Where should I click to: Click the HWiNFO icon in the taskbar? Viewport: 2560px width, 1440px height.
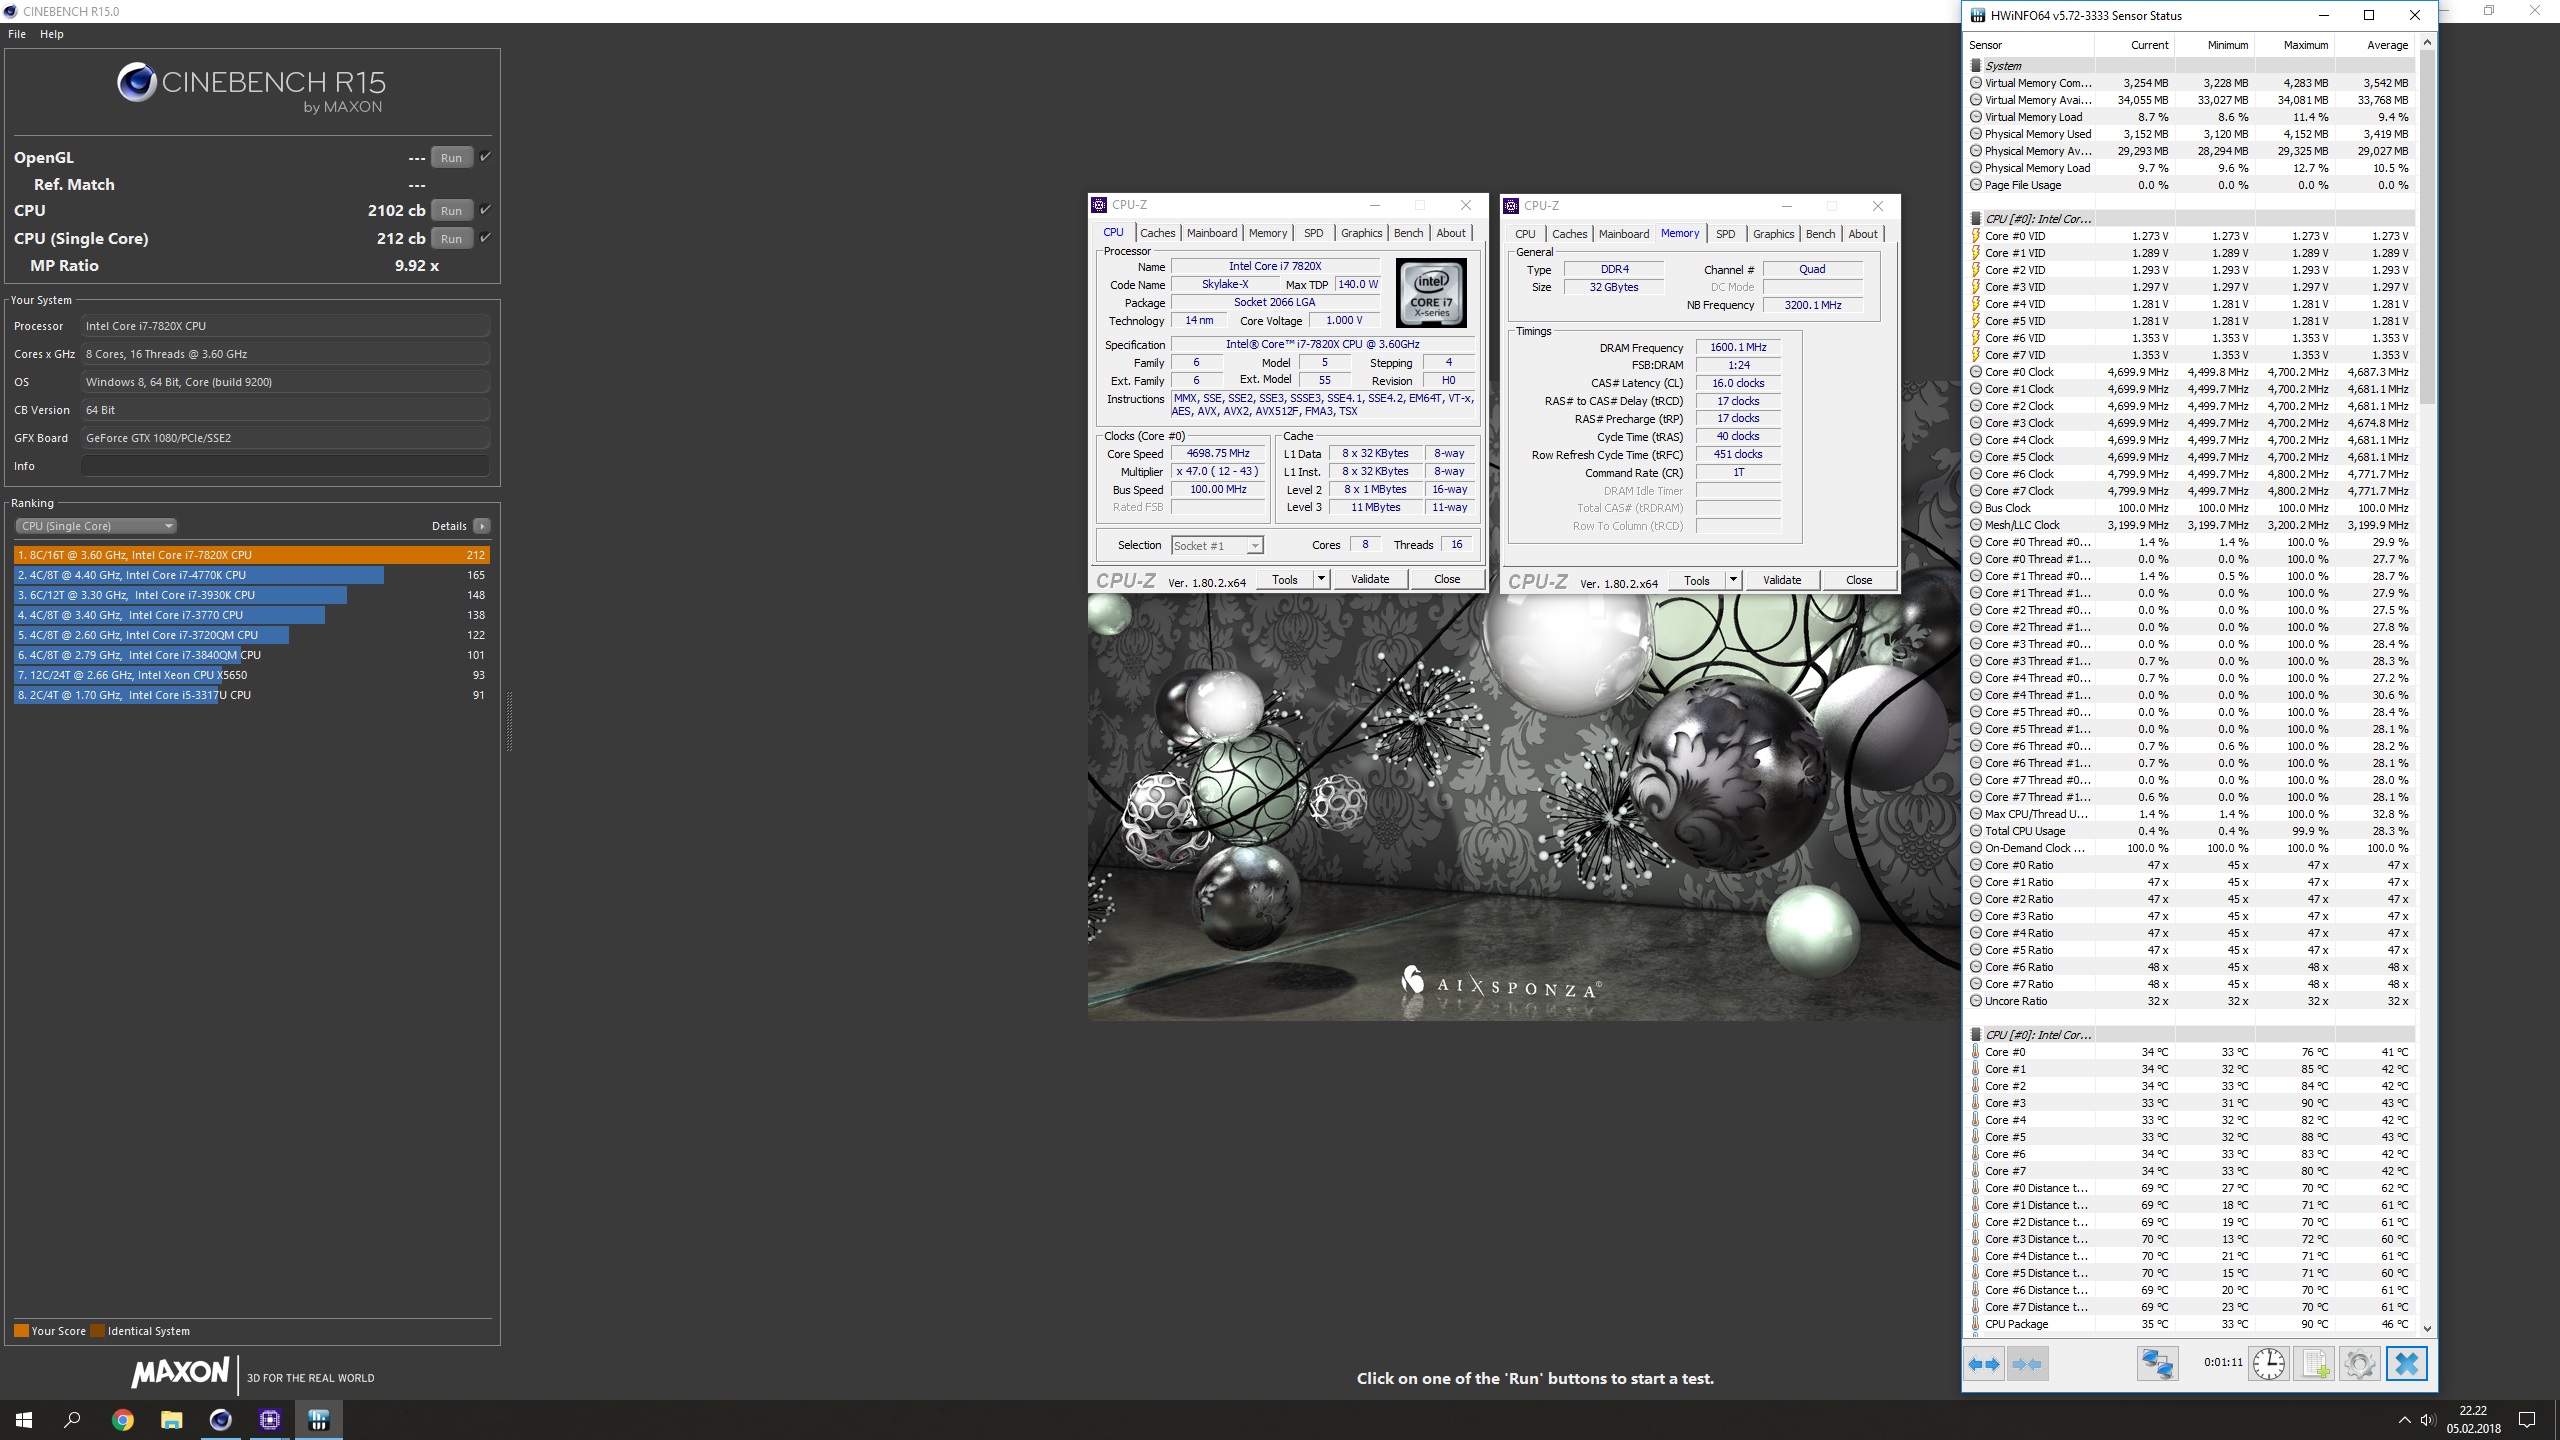coord(319,1419)
